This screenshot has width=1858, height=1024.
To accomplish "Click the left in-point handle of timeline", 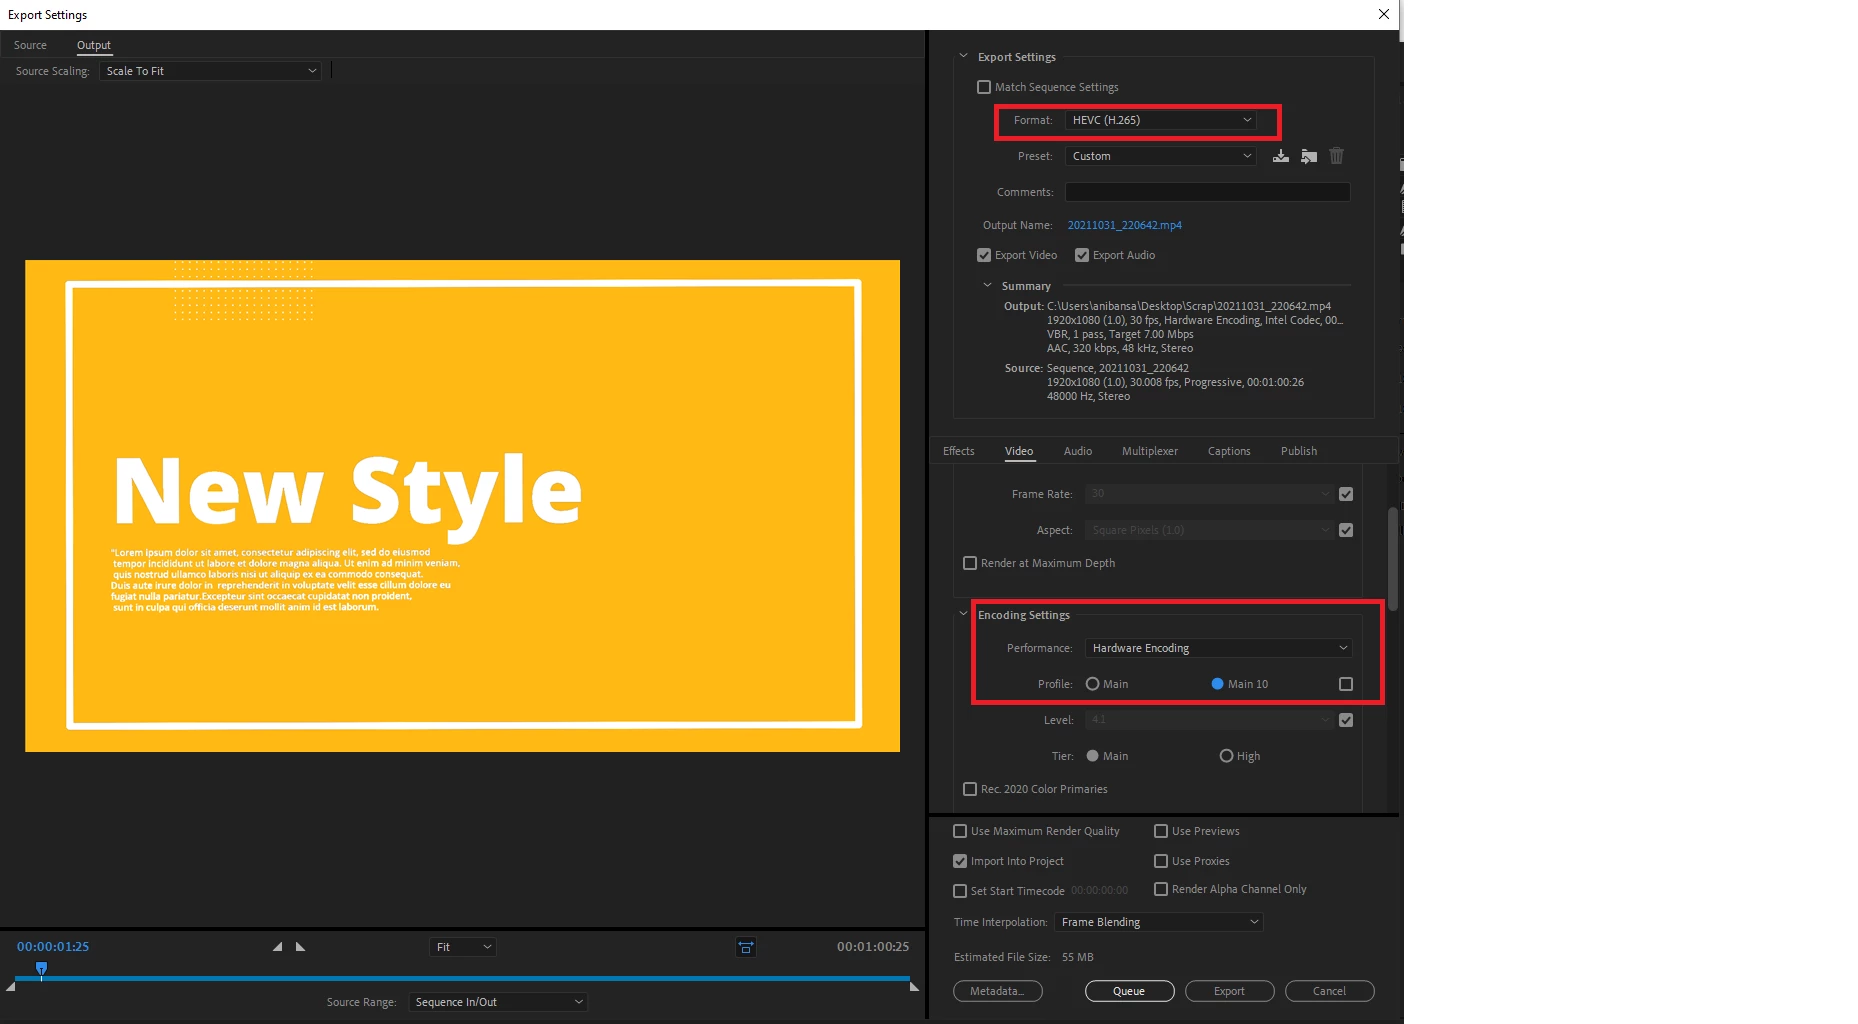I will pos(10,987).
